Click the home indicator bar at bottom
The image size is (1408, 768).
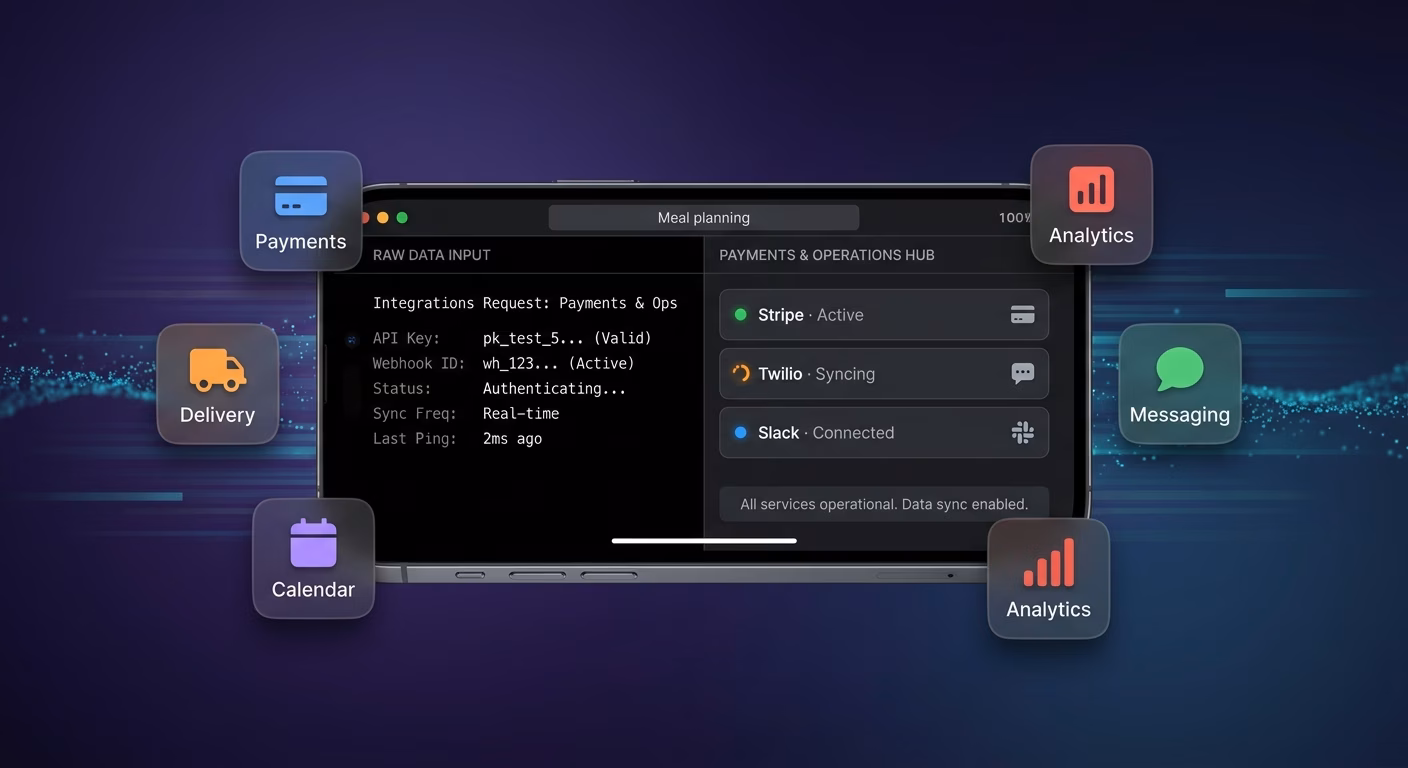(x=704, y=541)
